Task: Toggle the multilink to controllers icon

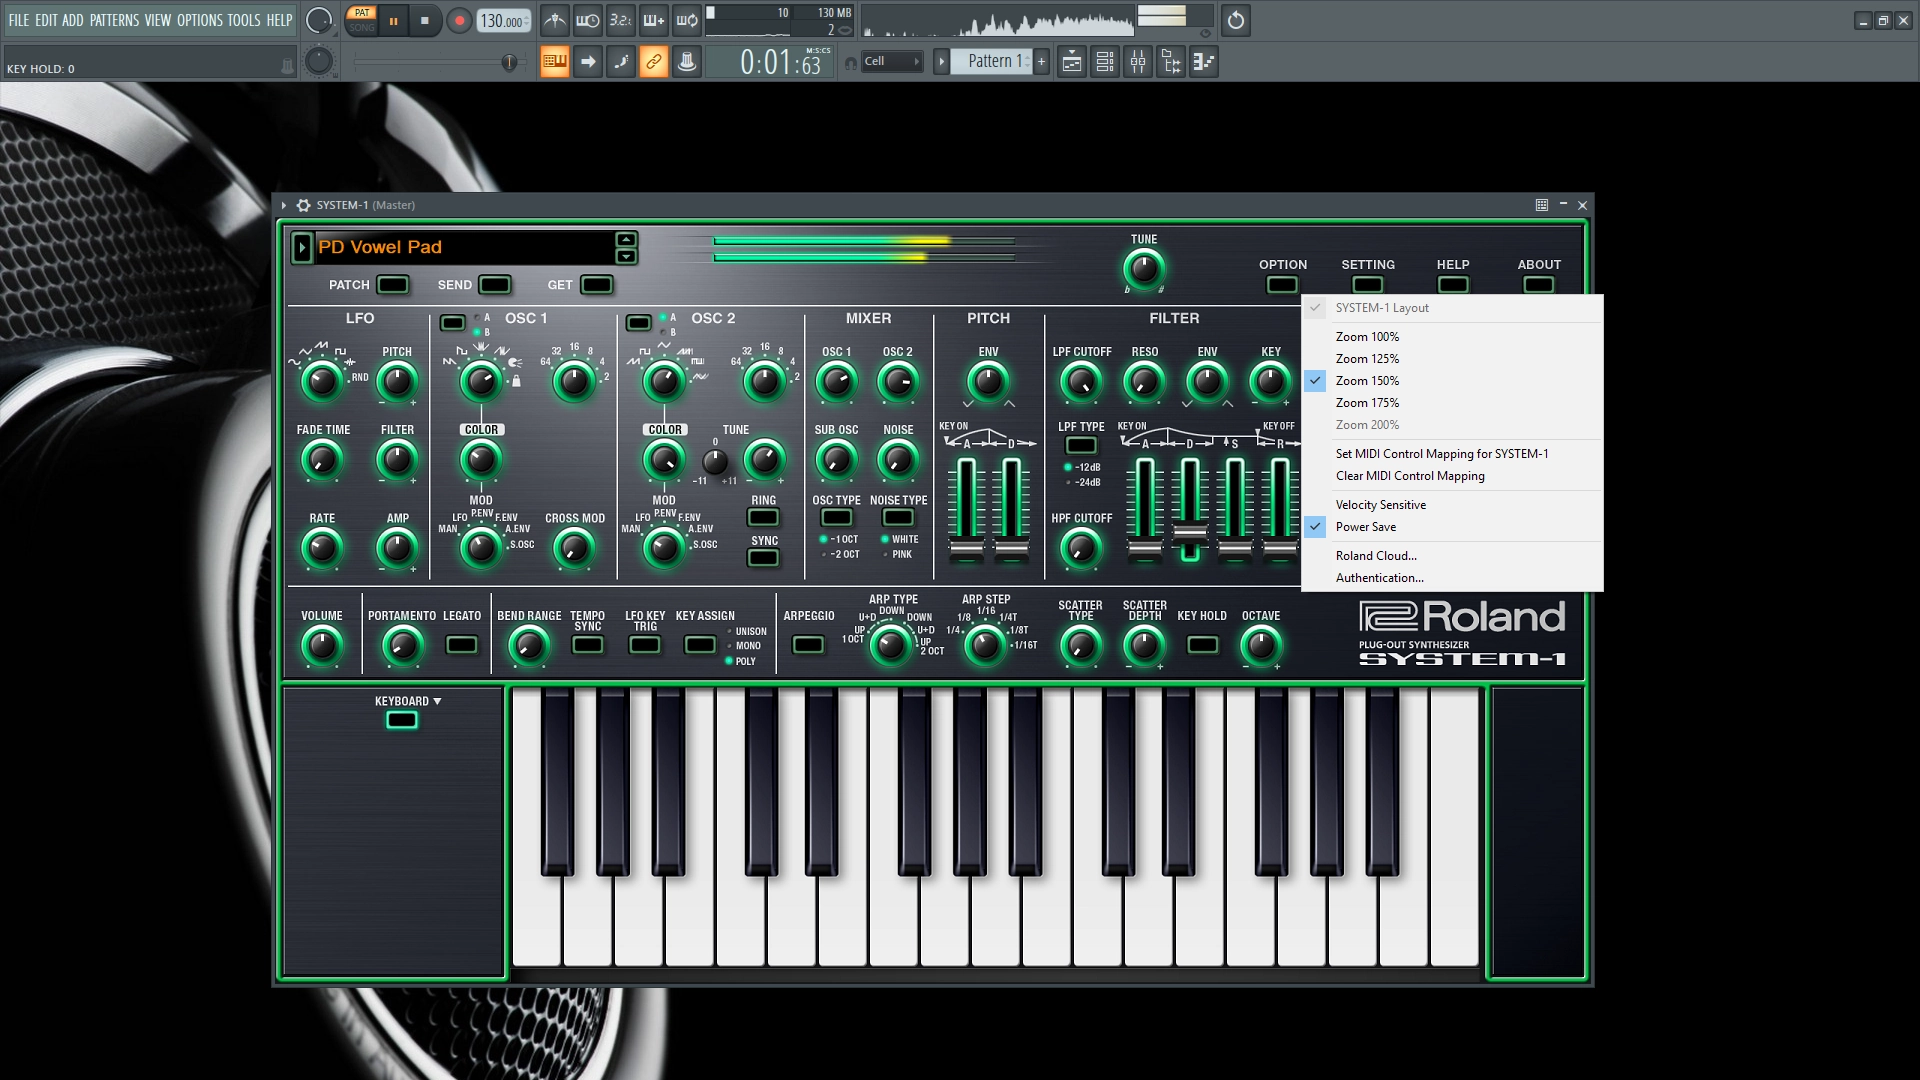Action: click(x=654, y=62)
